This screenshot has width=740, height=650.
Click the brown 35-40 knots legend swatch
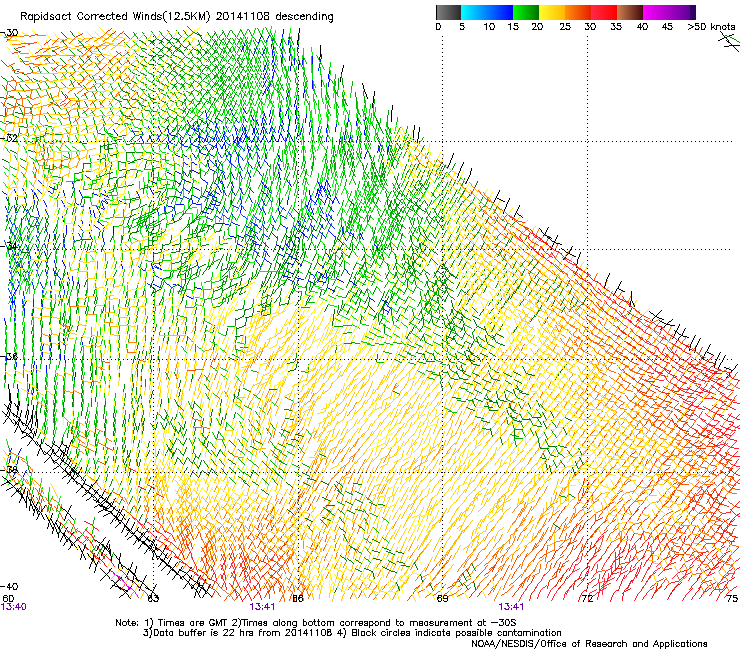click(630, 12)
